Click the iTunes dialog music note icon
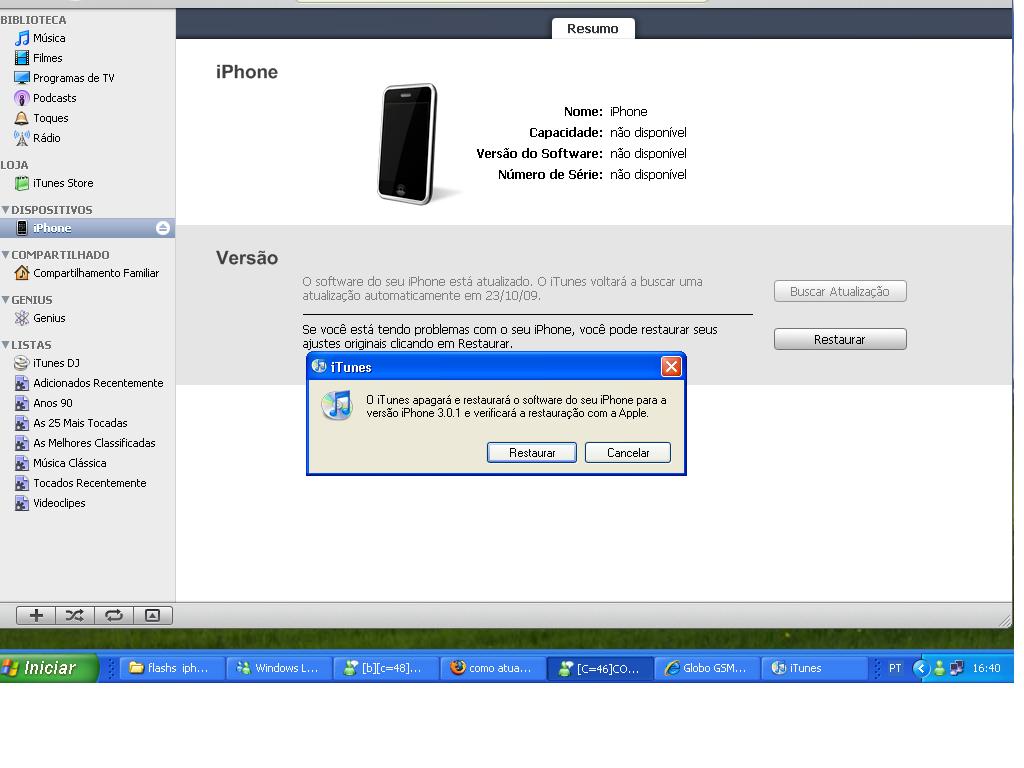 (338, 405)
